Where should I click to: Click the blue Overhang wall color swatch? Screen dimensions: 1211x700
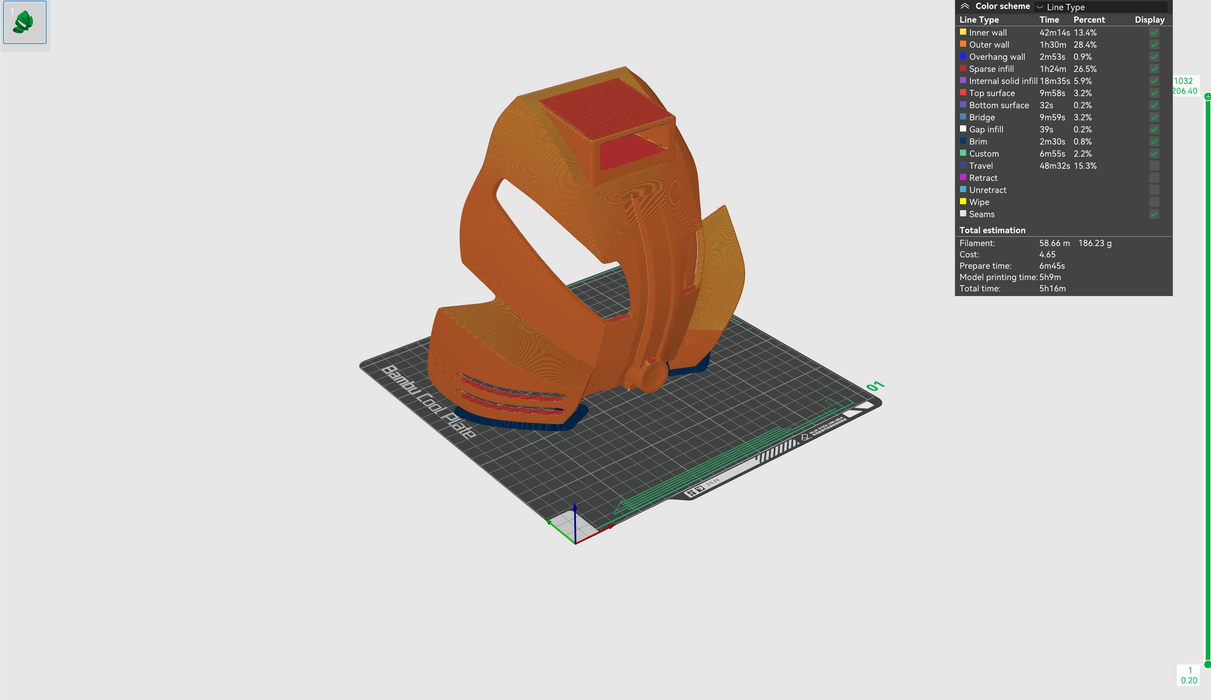[x=963, y=57]
